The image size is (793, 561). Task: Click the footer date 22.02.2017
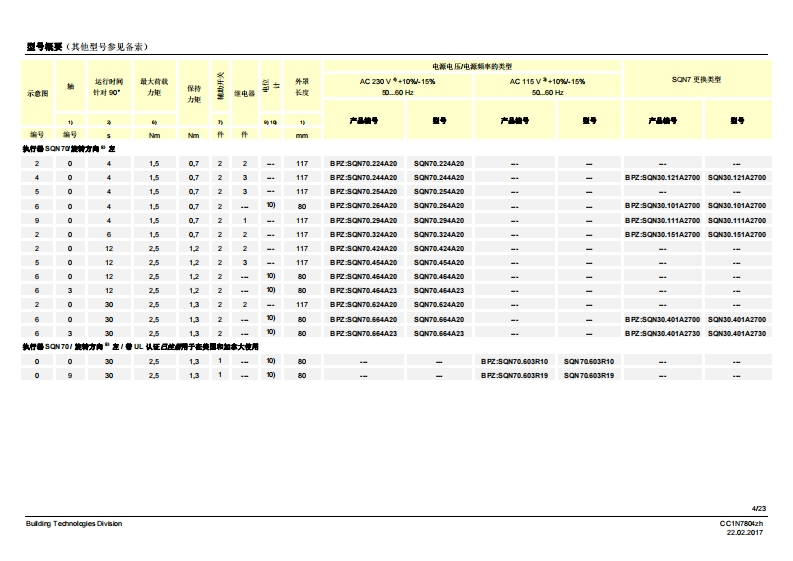coord(745,533)
